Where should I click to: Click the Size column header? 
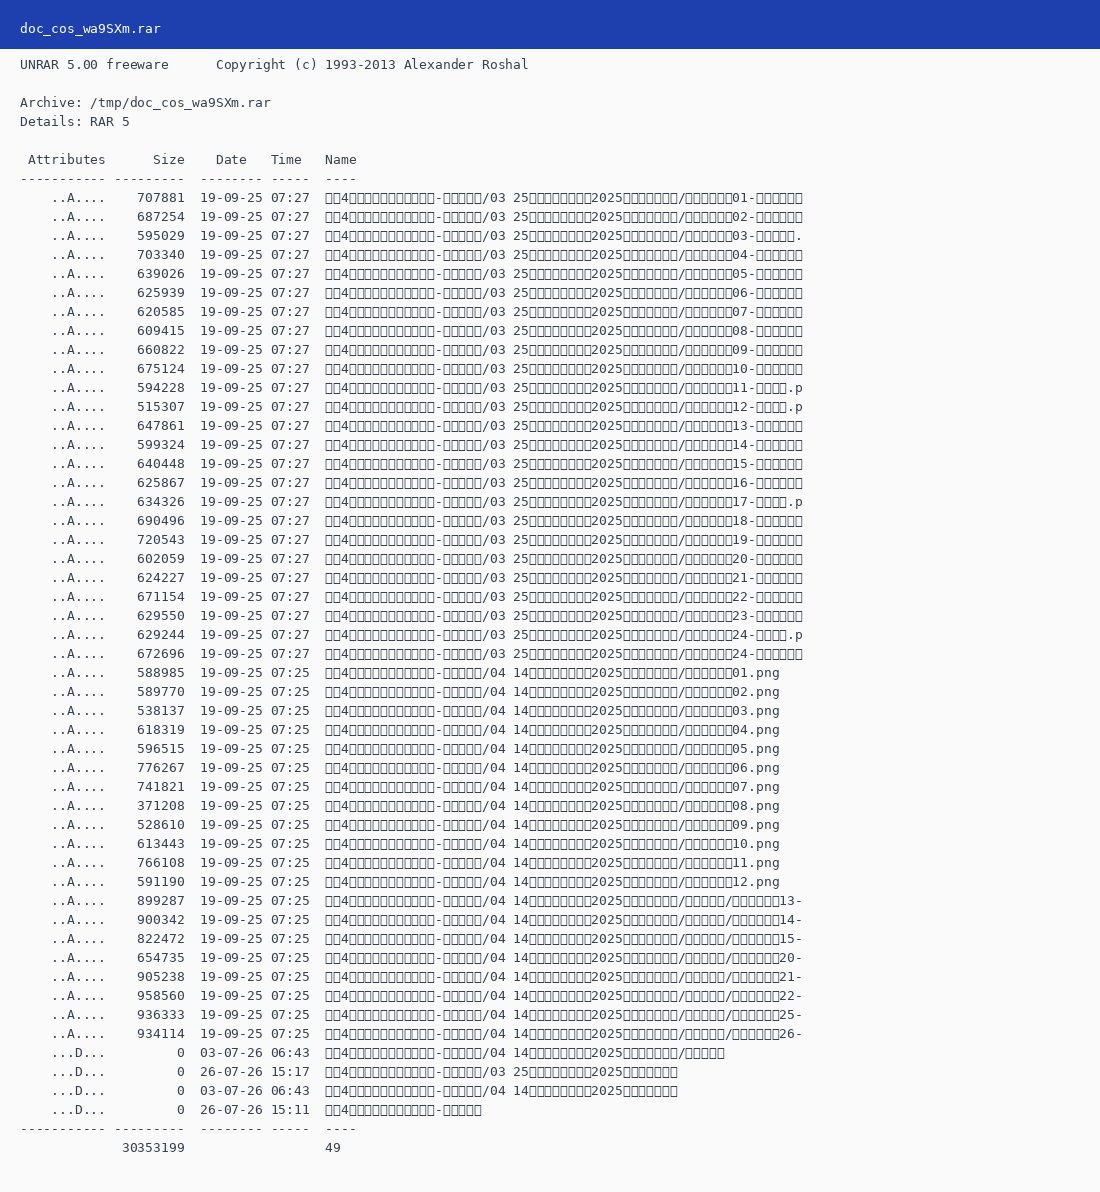coord(168,160)
